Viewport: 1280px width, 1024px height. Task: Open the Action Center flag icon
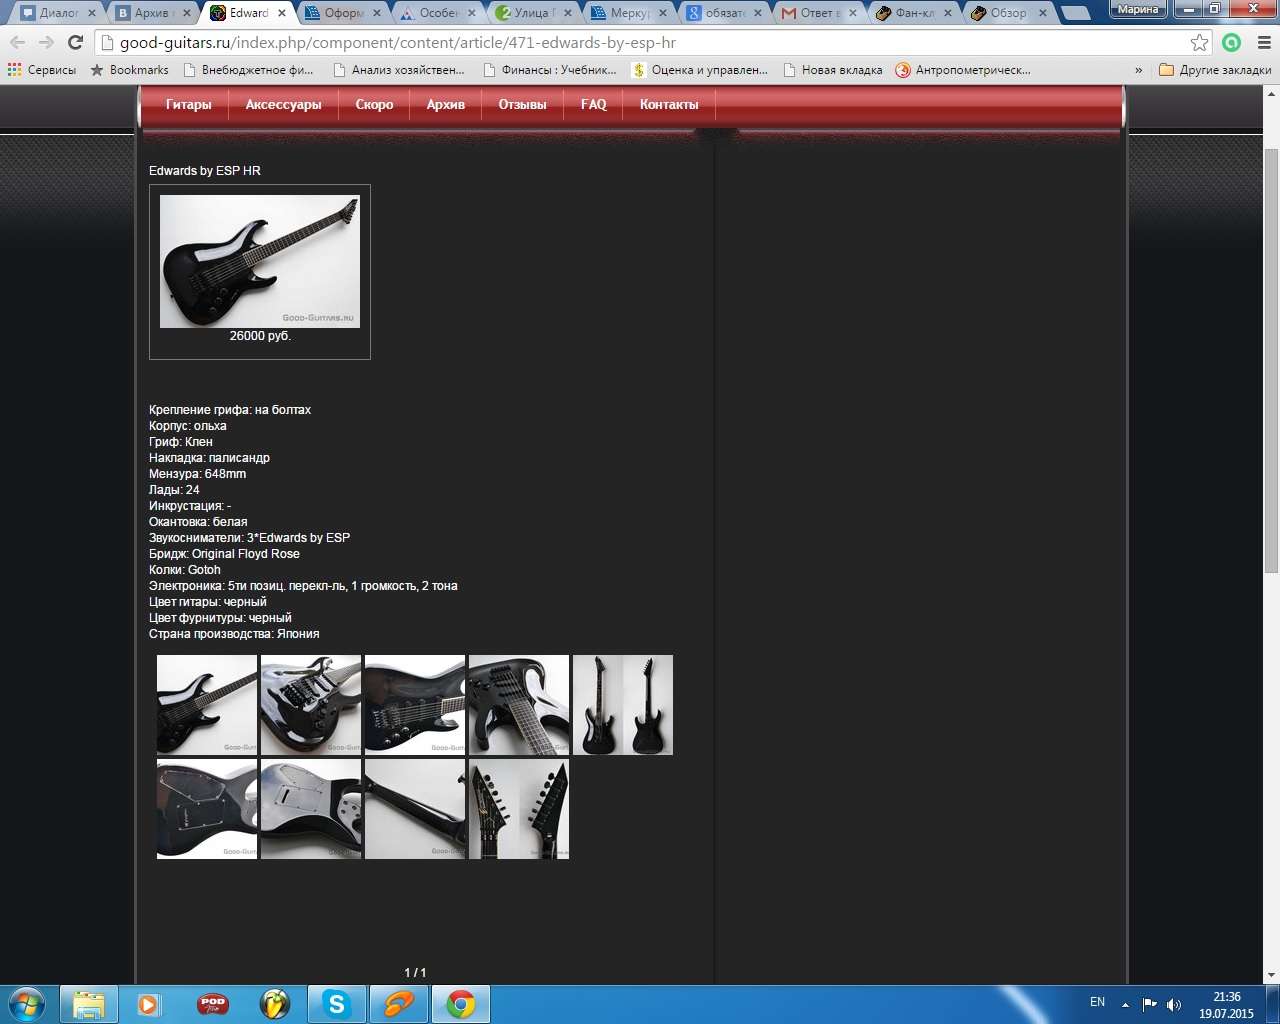pyautogui.click(x=1150, y=1004)
